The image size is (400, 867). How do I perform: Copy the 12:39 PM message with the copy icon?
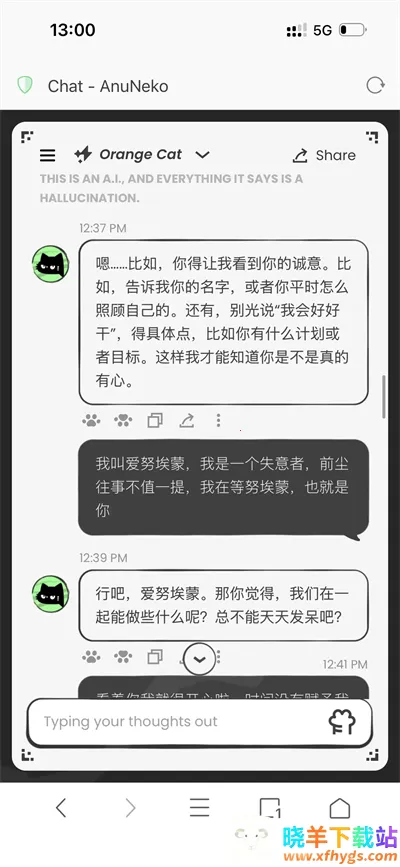[155, 657]
